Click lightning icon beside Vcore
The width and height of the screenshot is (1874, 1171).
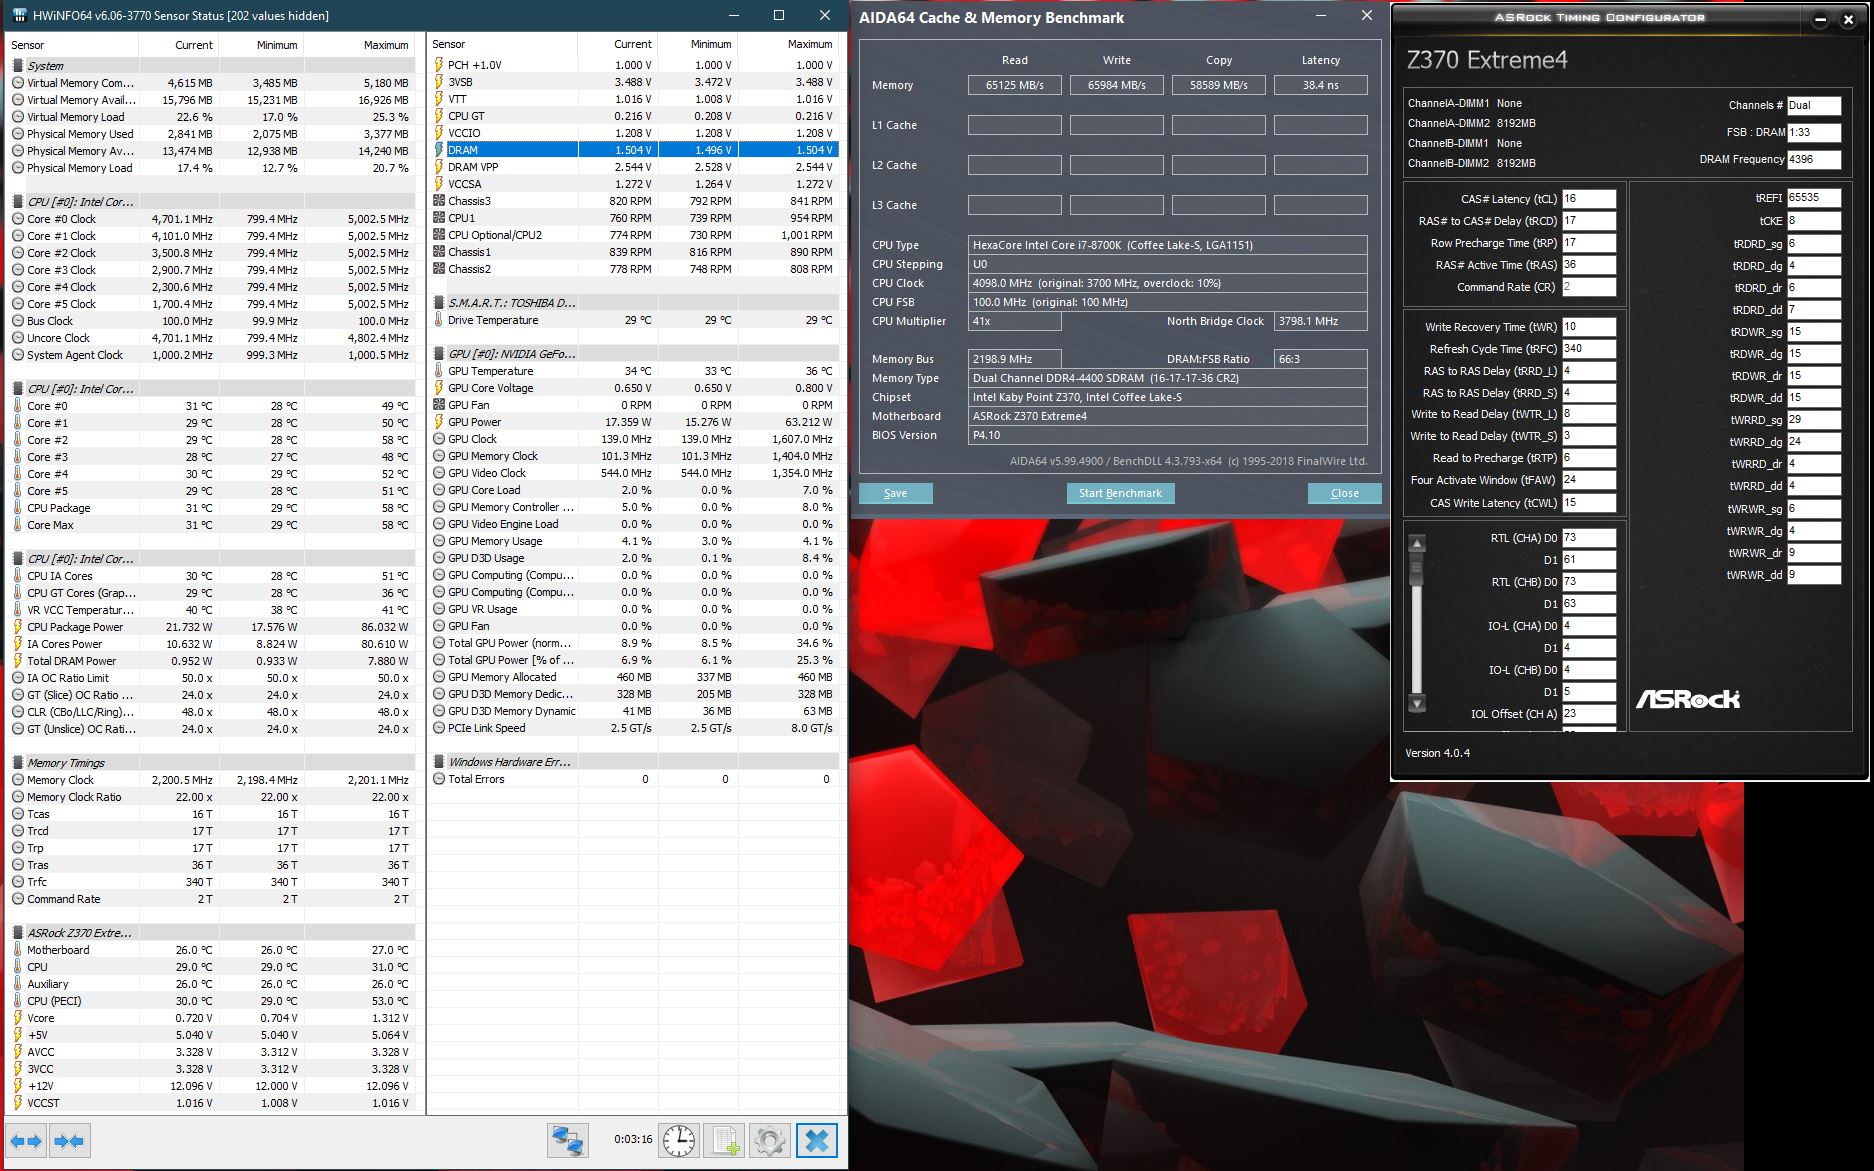[x=18, y=1018]
